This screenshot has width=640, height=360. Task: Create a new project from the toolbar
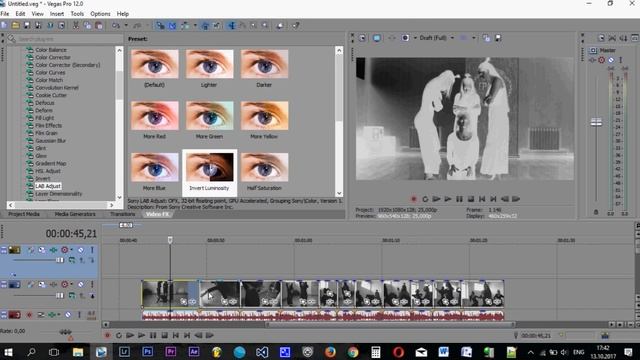pyautogui.click(x=4, y=25)
